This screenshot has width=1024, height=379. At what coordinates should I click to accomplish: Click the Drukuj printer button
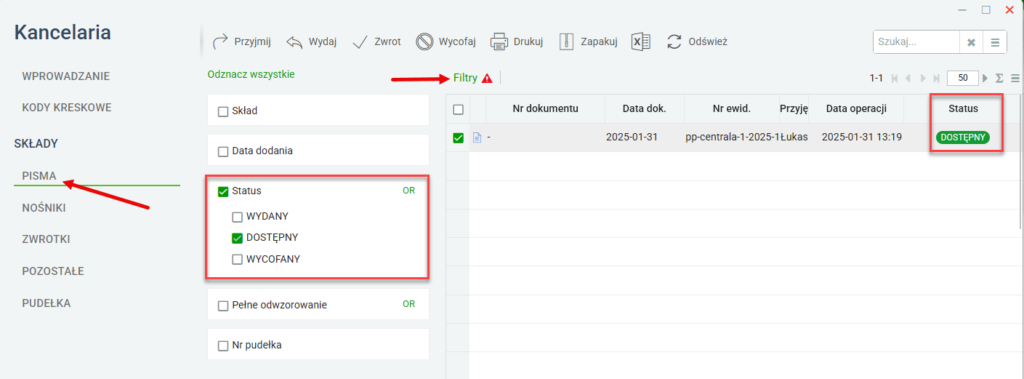point(517,42)
